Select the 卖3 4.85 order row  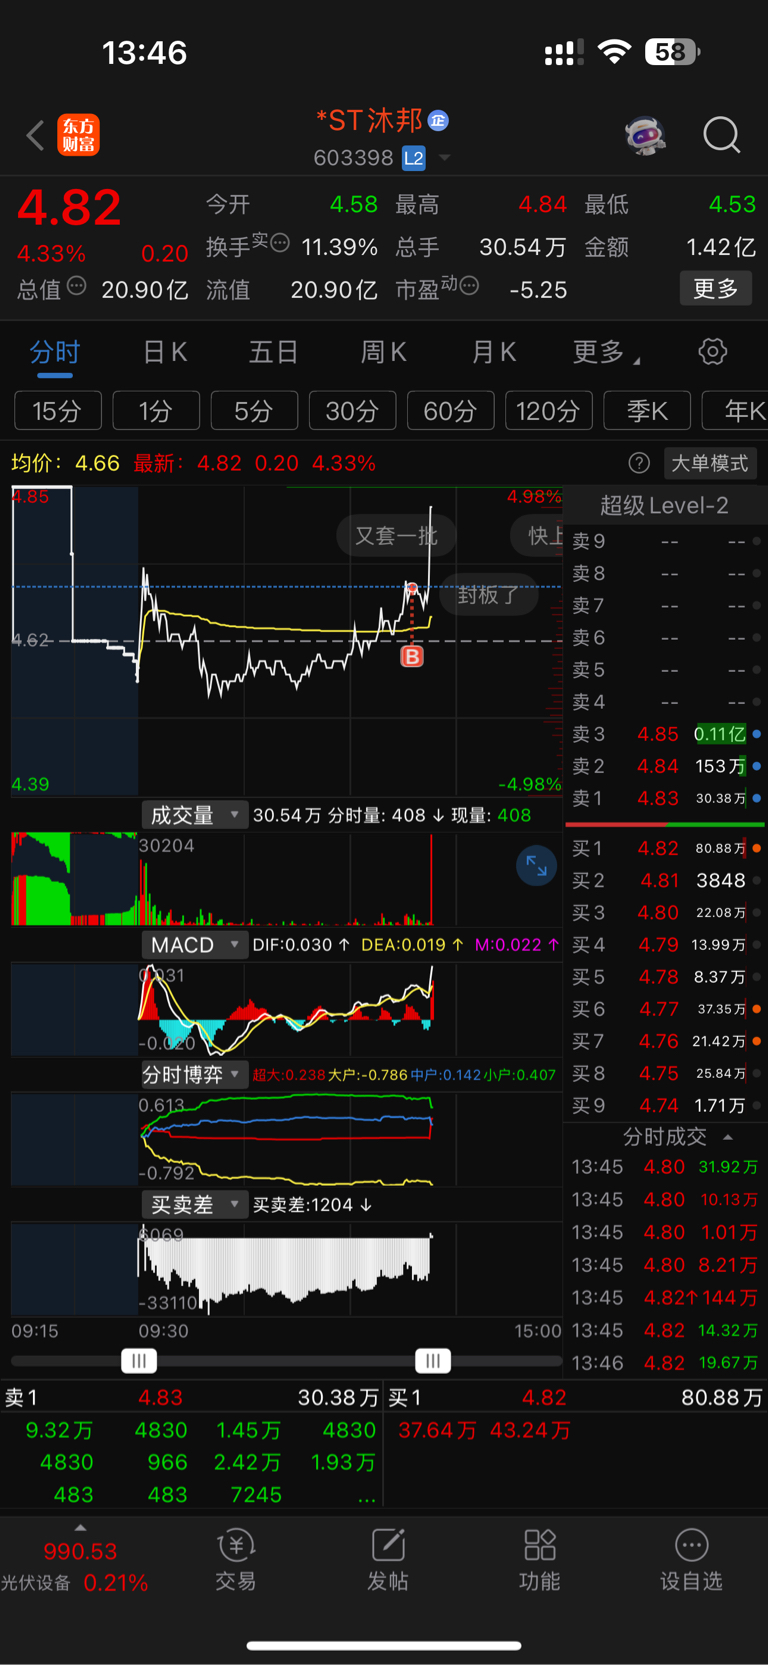666,734
